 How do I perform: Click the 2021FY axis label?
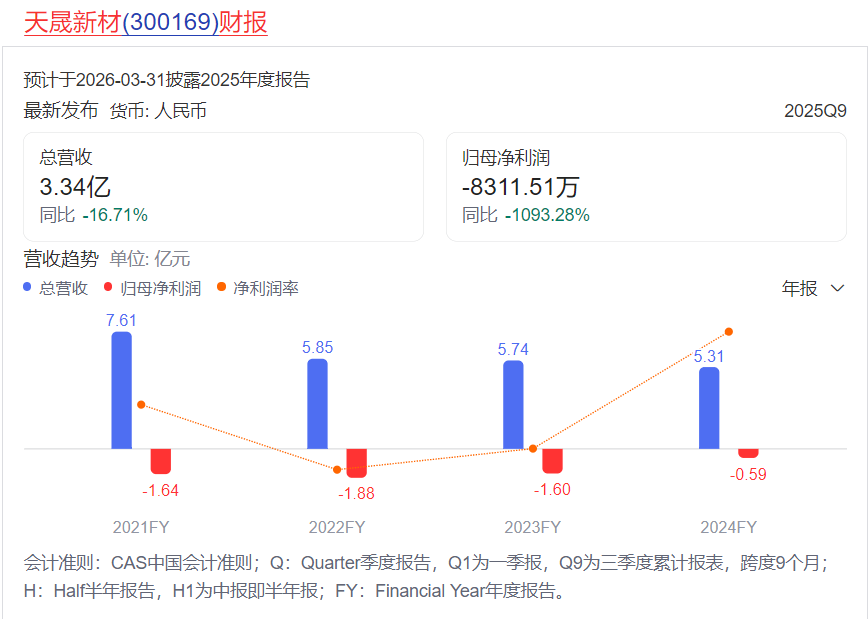(141, 527)
